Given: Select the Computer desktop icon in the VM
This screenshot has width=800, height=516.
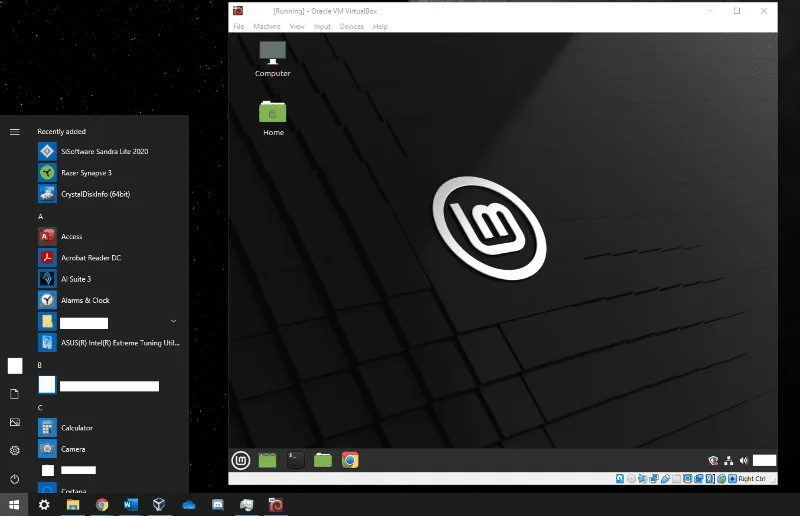Looking at the screenshot, I should pyautogui.click(x=272, y=59).
